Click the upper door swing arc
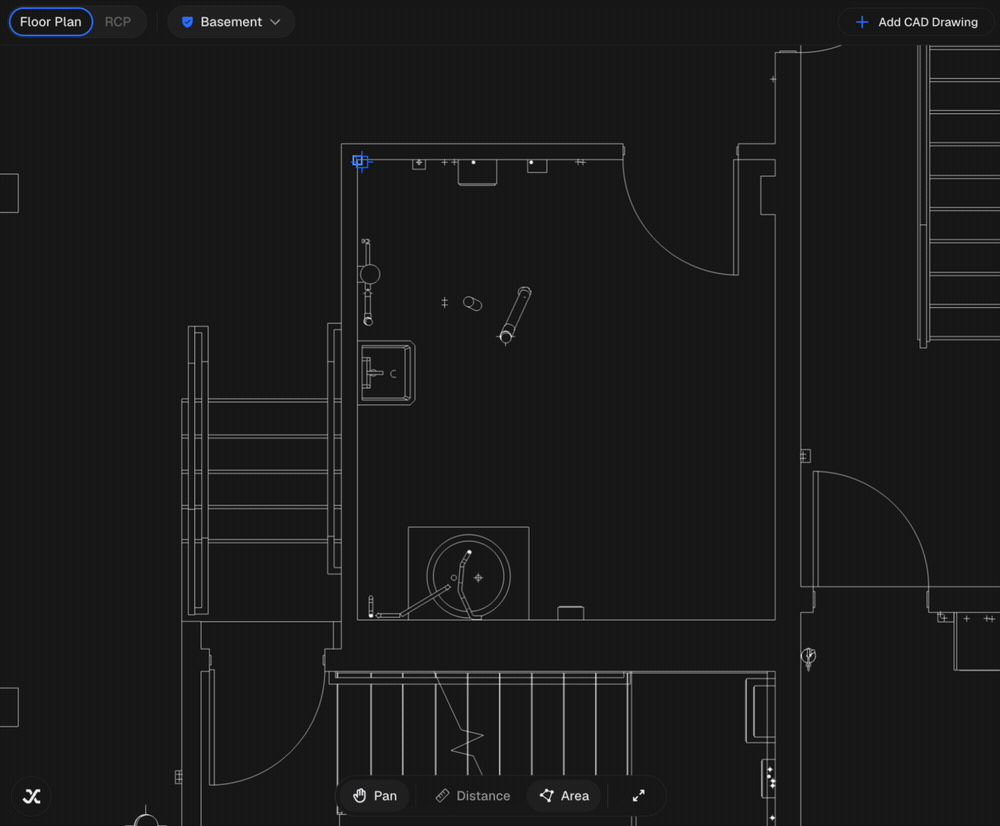 (x=680, y=217)
